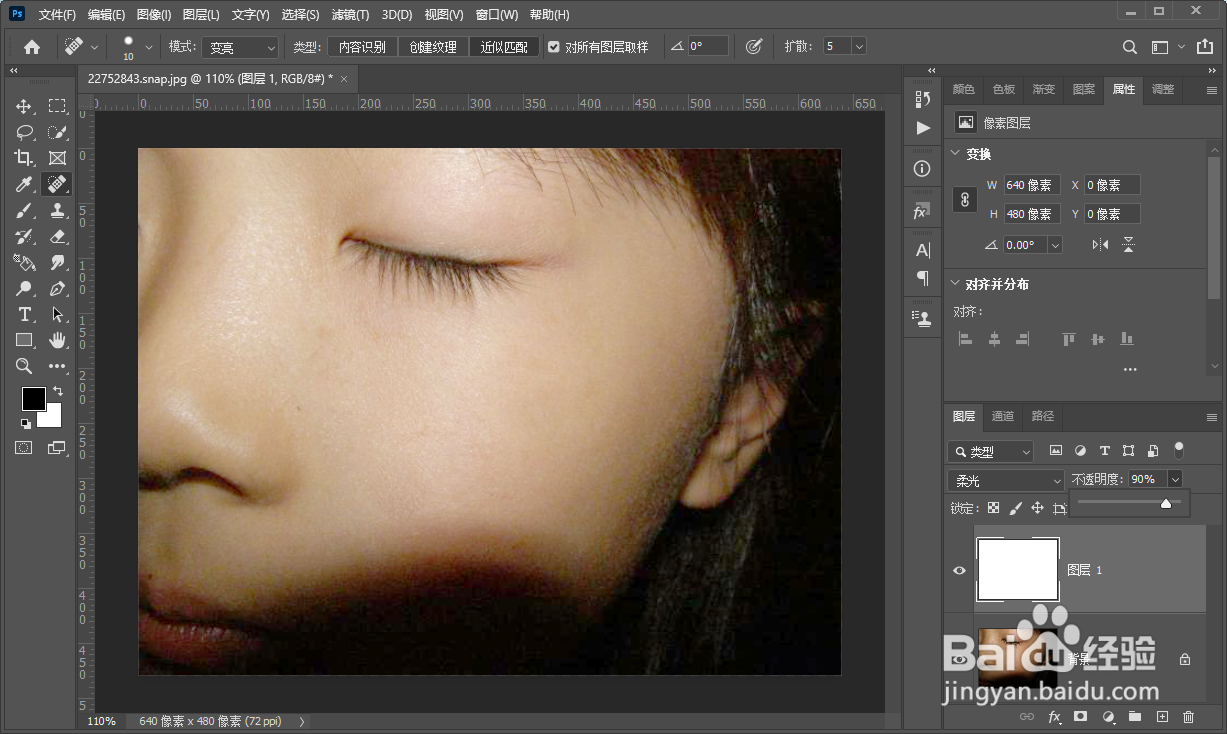Open the blend mode dropdown showing 柔光
The width and height of the screenshot is (1227, 734).
coord(1005,481)
